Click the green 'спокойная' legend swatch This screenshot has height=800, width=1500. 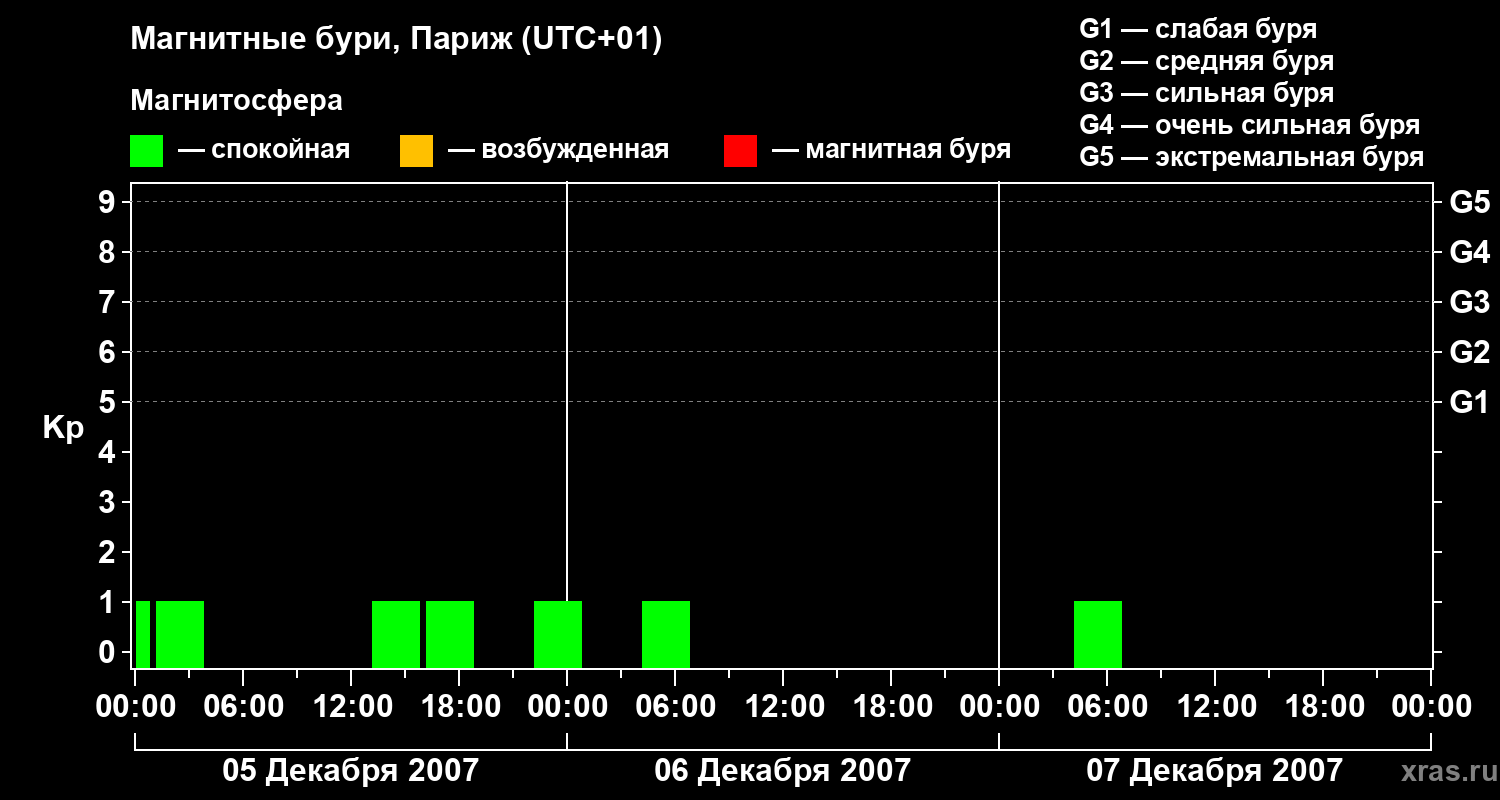coord(146,151)
